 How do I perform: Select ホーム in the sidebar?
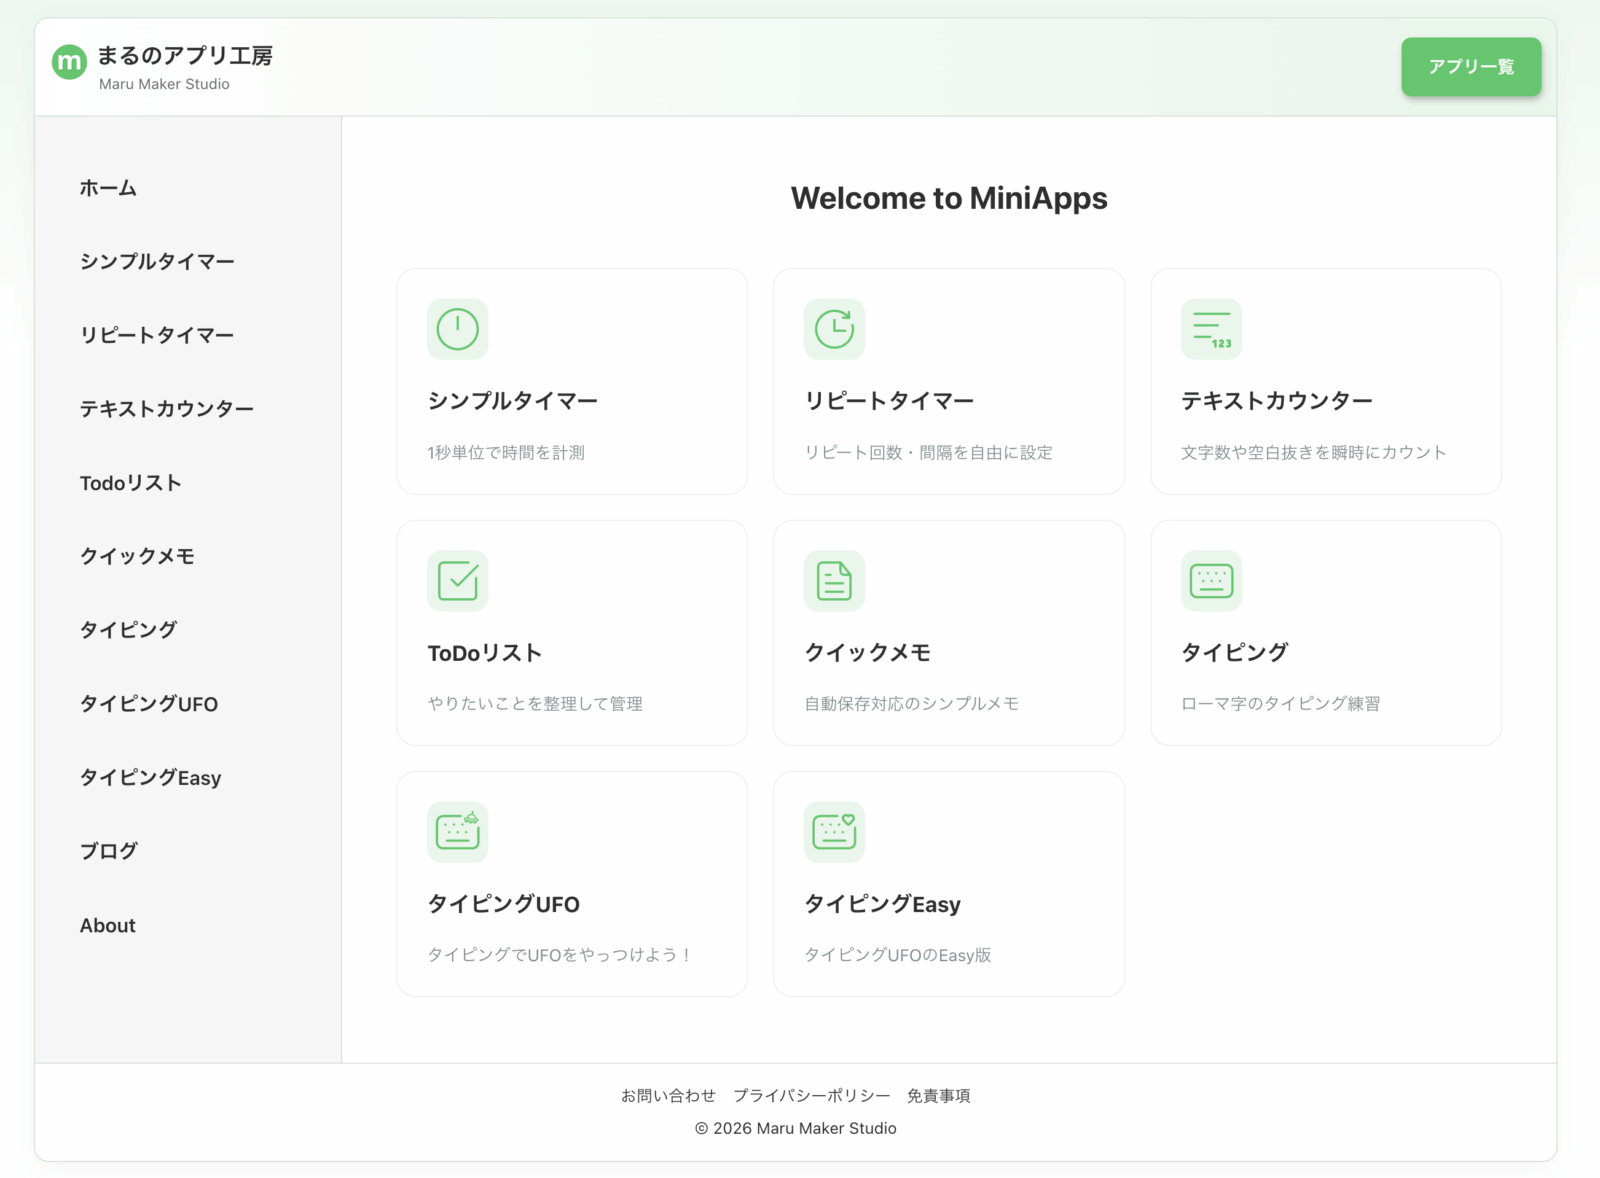pos(108,187)
